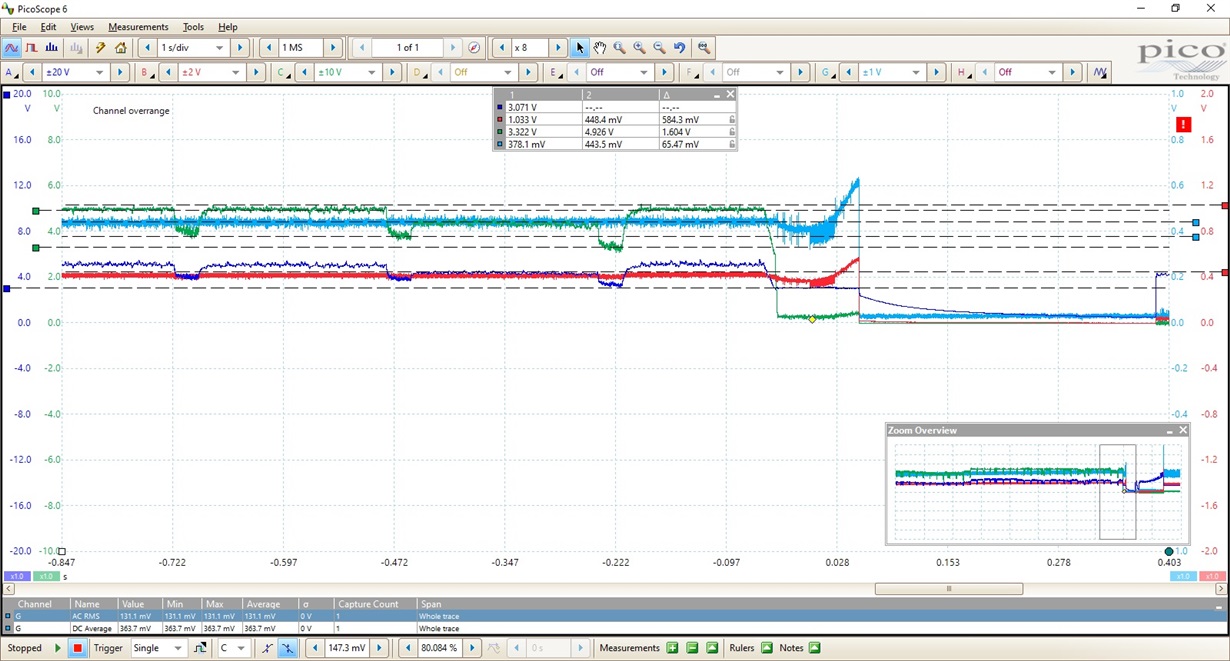Open channel A ±20 V range dropdown
Viewport: 1230px width, 661px height.
coord(100,72)
